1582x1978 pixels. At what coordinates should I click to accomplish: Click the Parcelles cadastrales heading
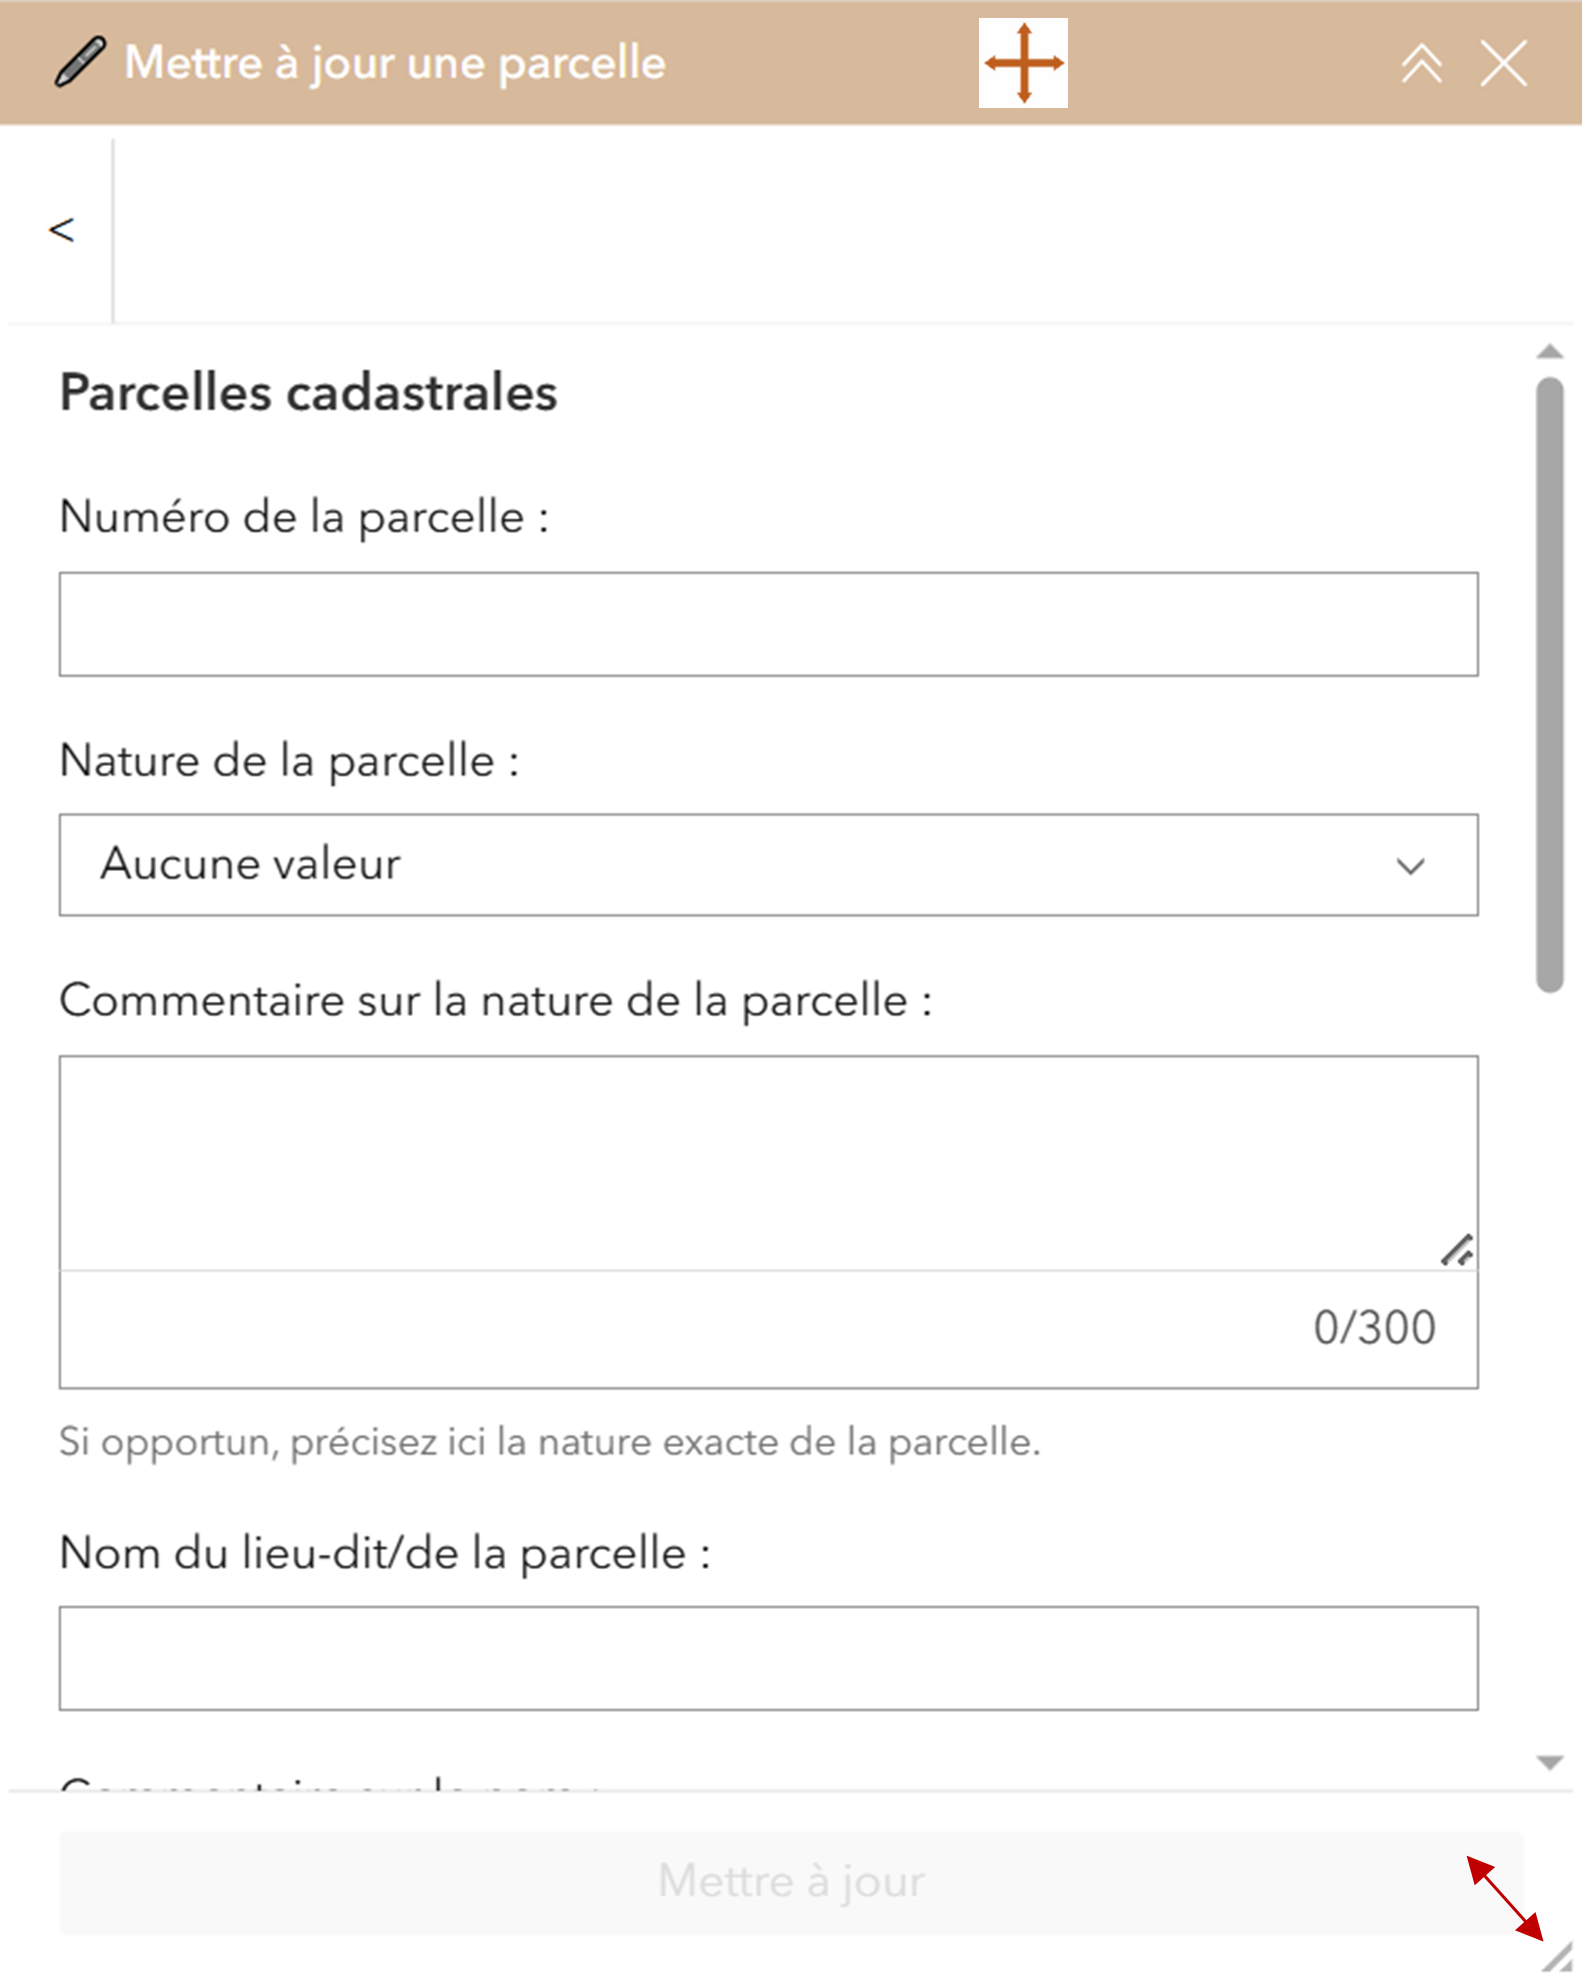click(x=308, y=392)
